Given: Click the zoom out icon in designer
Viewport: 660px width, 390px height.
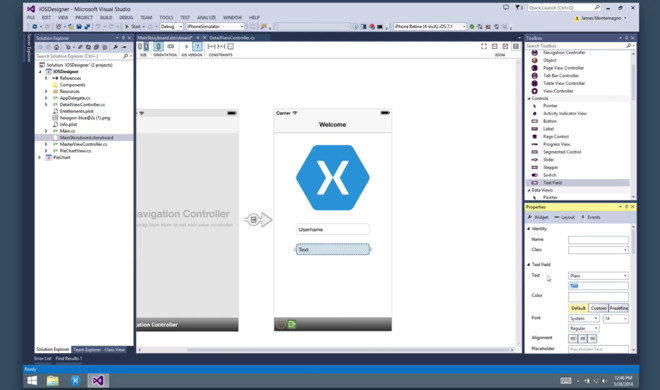Looking at the screenshot, I should (x=495, y=46).
